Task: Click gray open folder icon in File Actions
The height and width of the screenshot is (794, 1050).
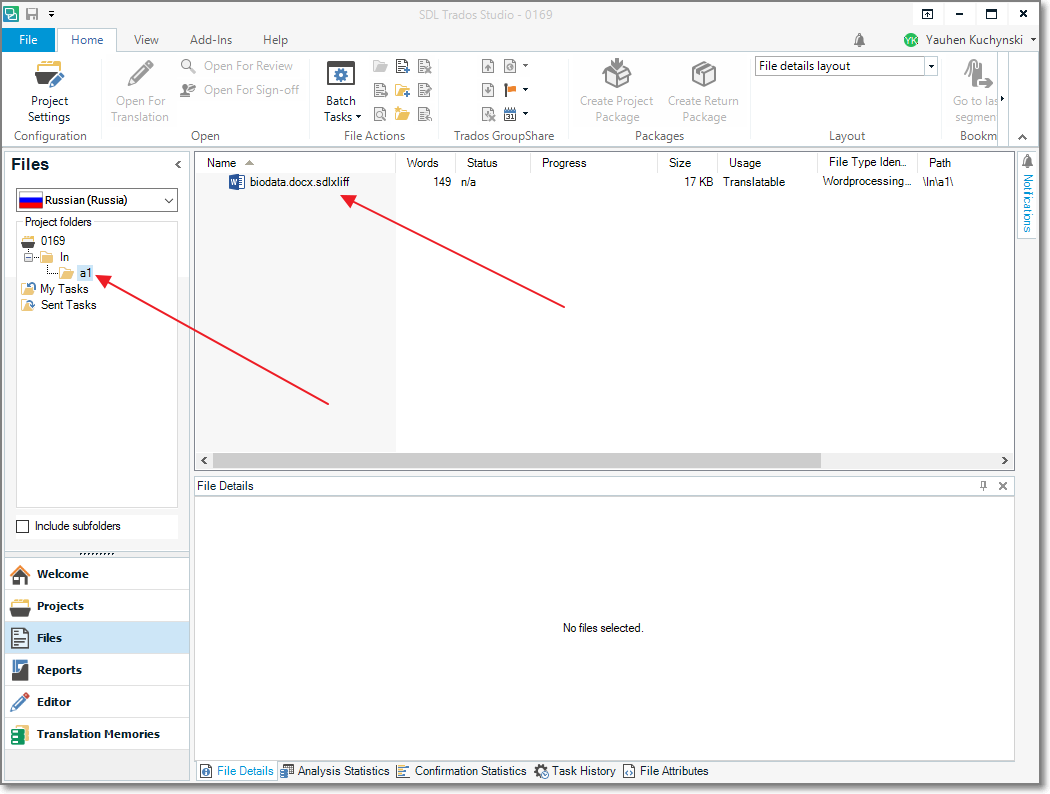Action: (x=380, y=66)
